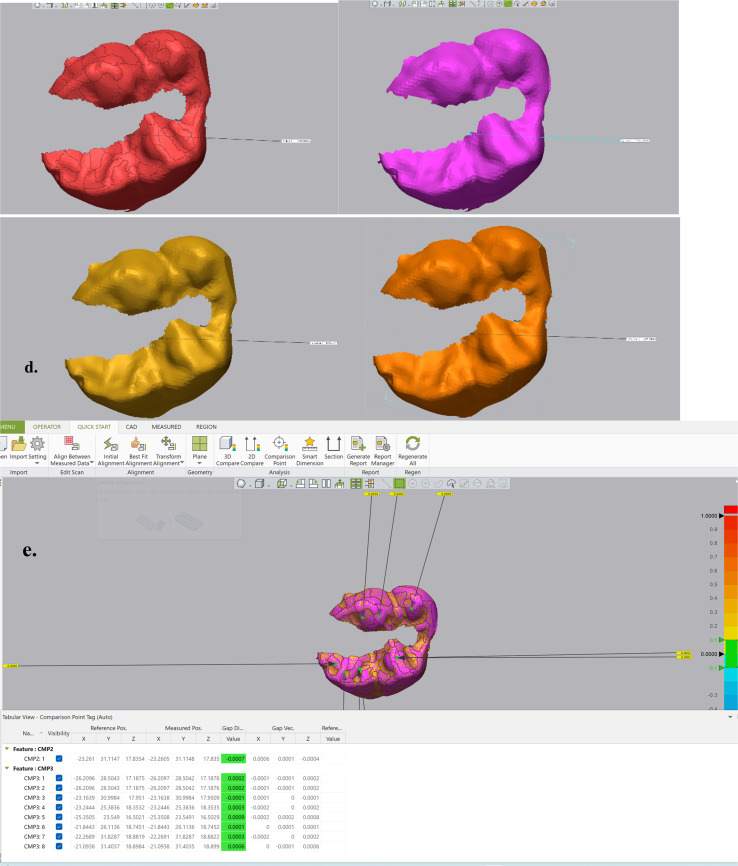Switch to the CAD tab
This screenshot has width=738, height=866.
click(x=131, y=427)
